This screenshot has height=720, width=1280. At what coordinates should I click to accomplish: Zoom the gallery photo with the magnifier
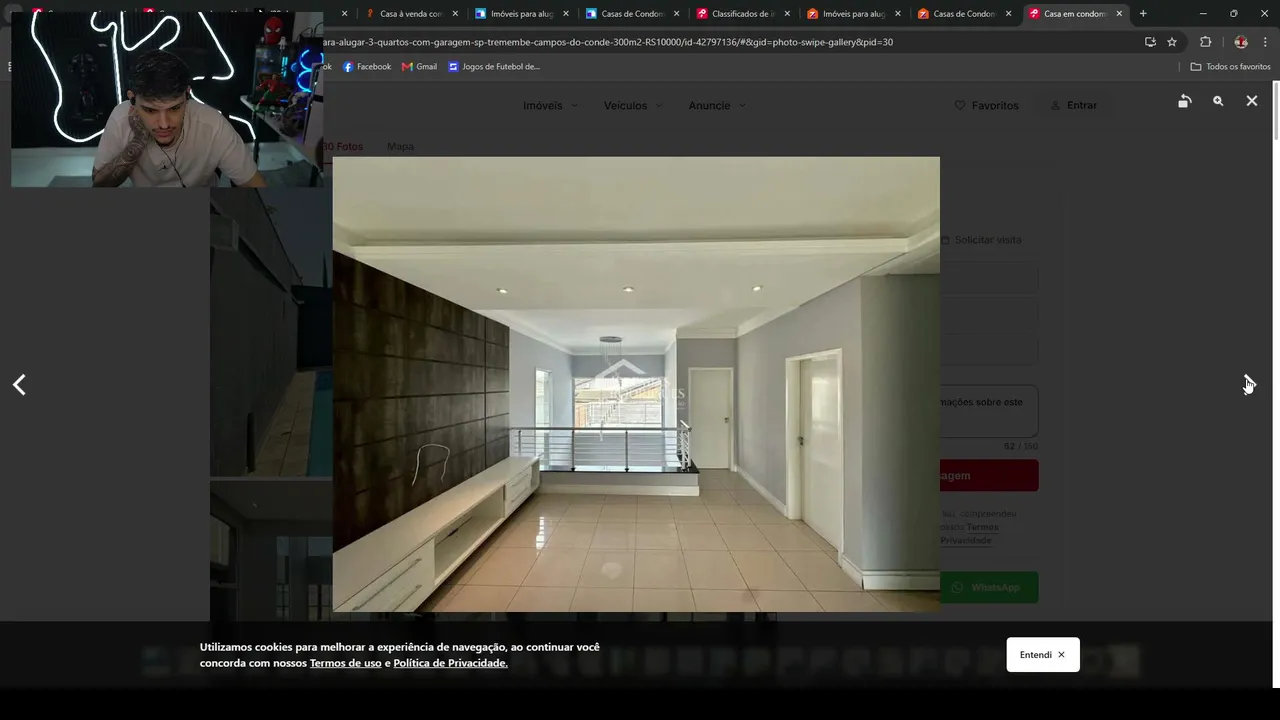pos(1218,101)
